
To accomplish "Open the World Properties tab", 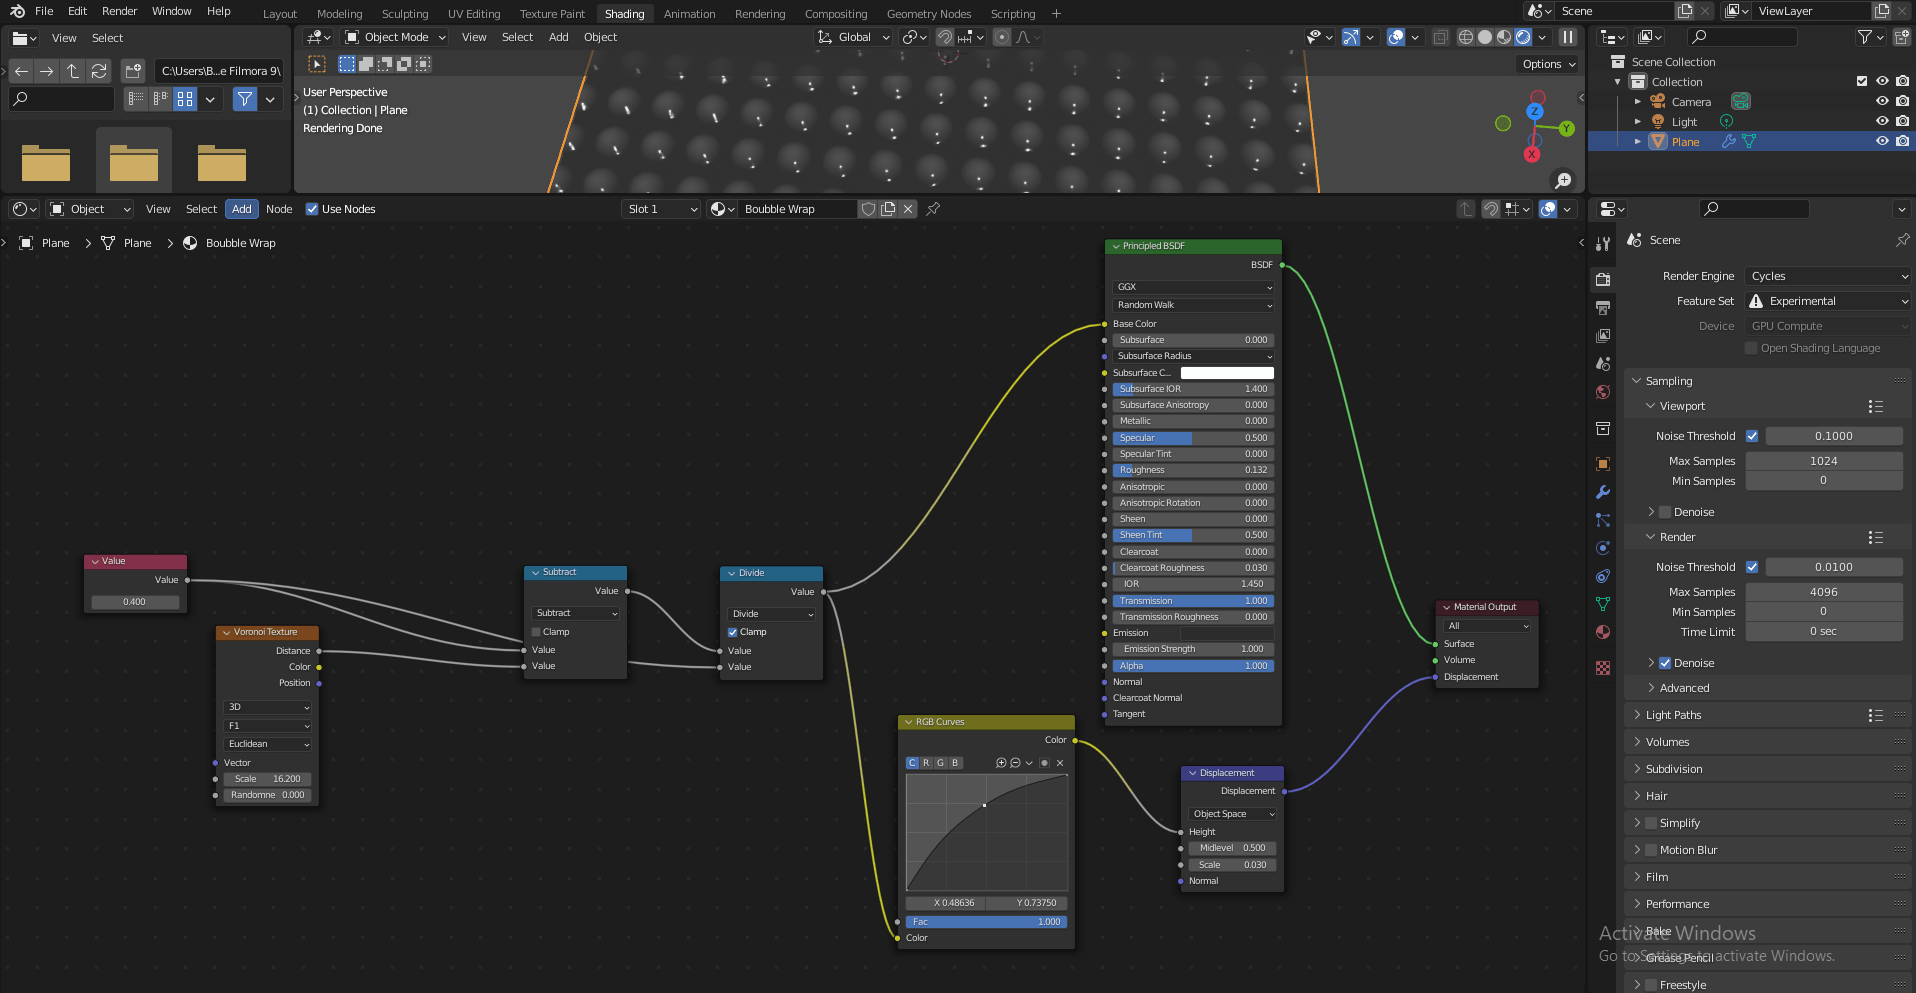I will pyautogui.click(x=1602, y=392).
